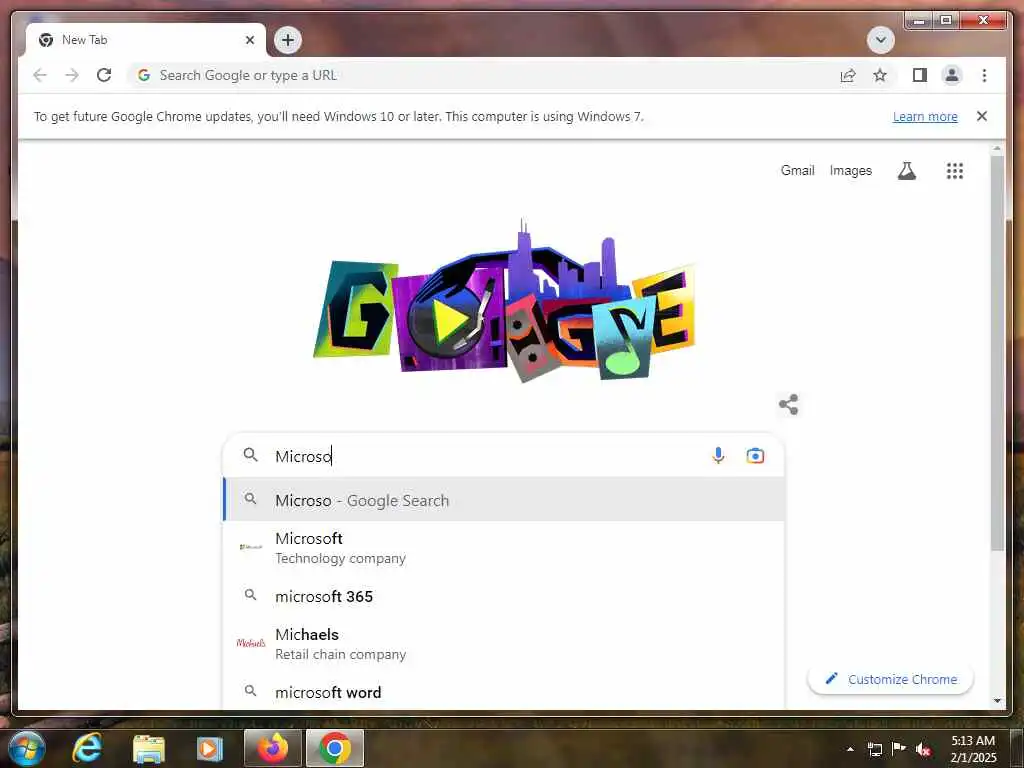The image size is (1024, 768).
Task: Open the Learn more link
Action: click(x=925, y=116)
